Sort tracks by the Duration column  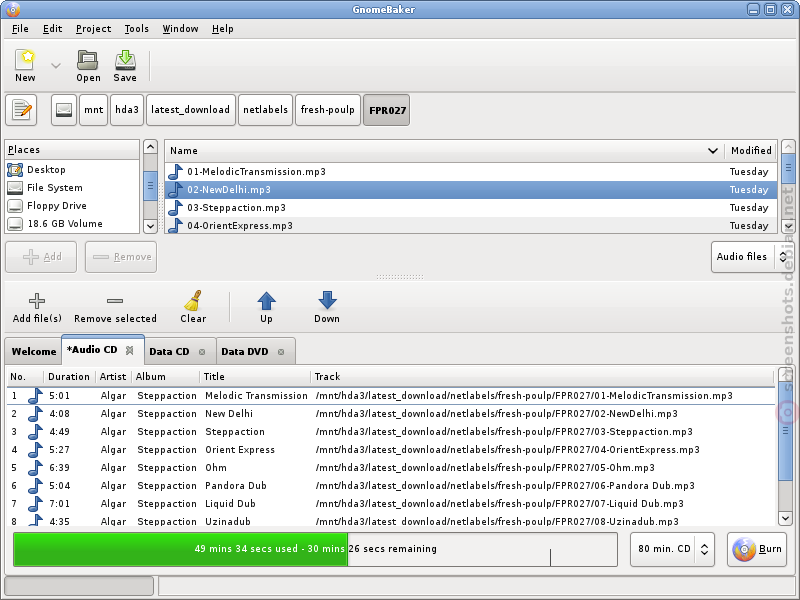[x=69, y=377]
